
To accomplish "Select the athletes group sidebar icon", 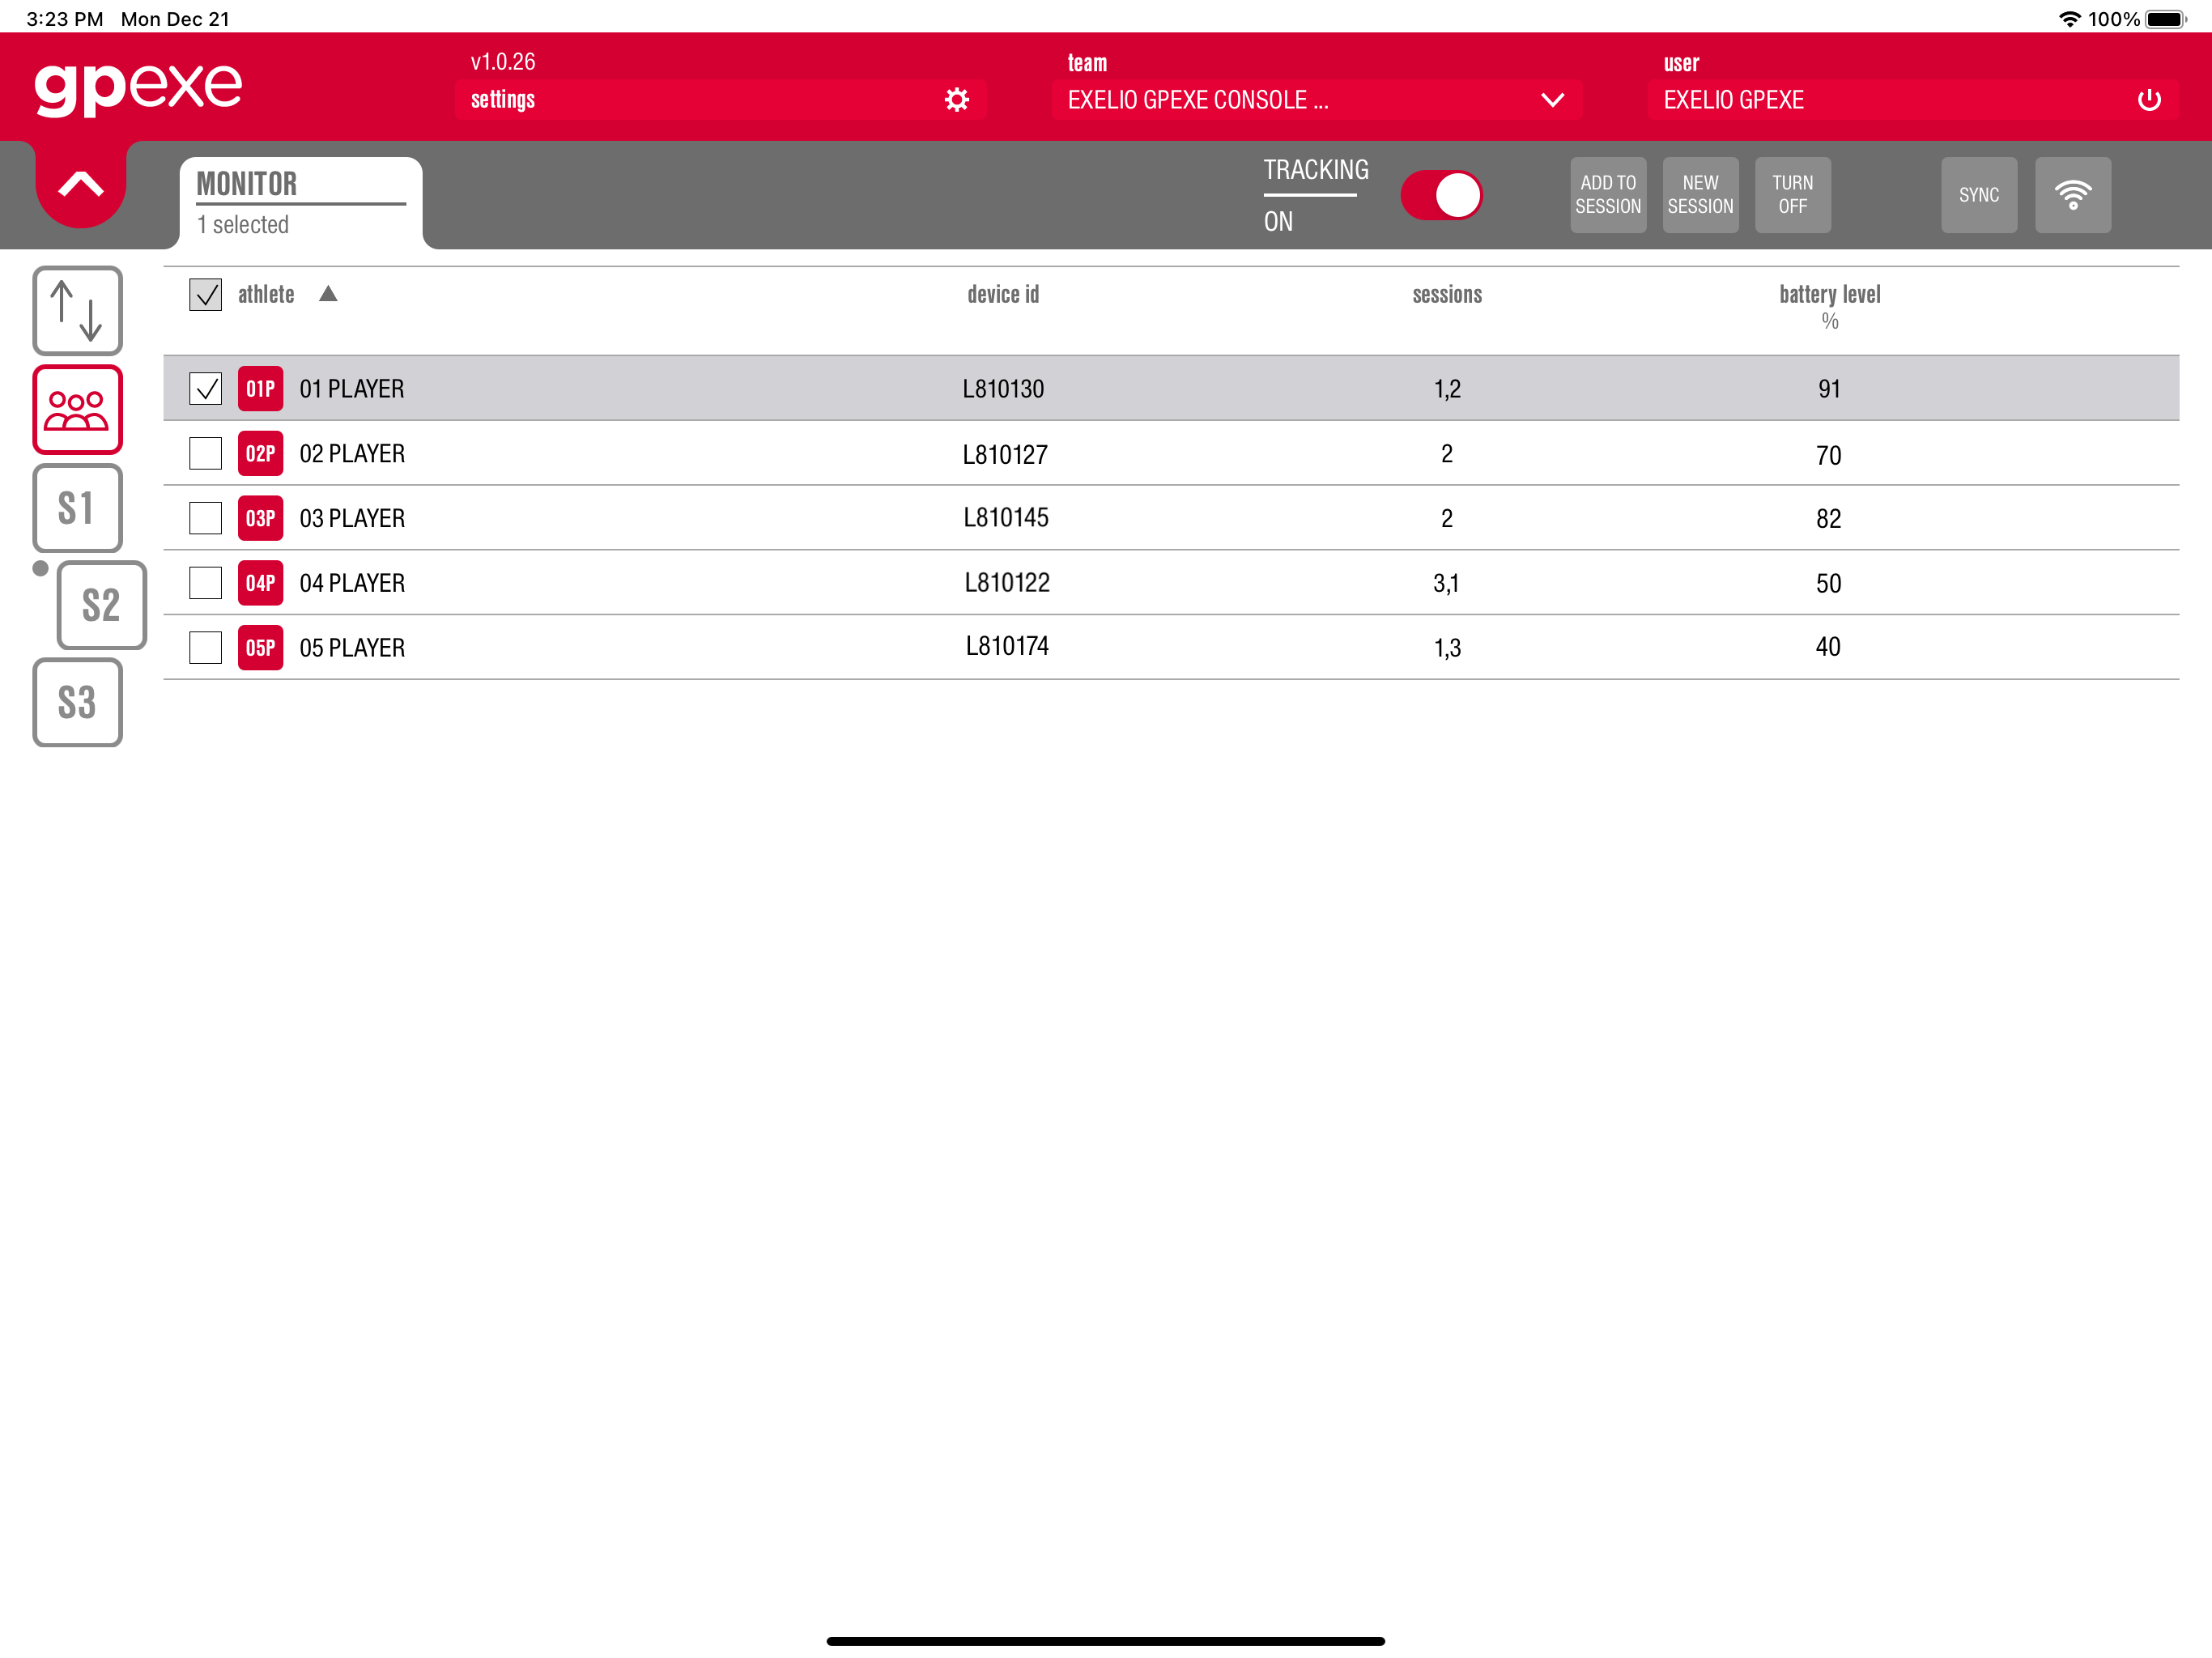I will coord(77,409).
